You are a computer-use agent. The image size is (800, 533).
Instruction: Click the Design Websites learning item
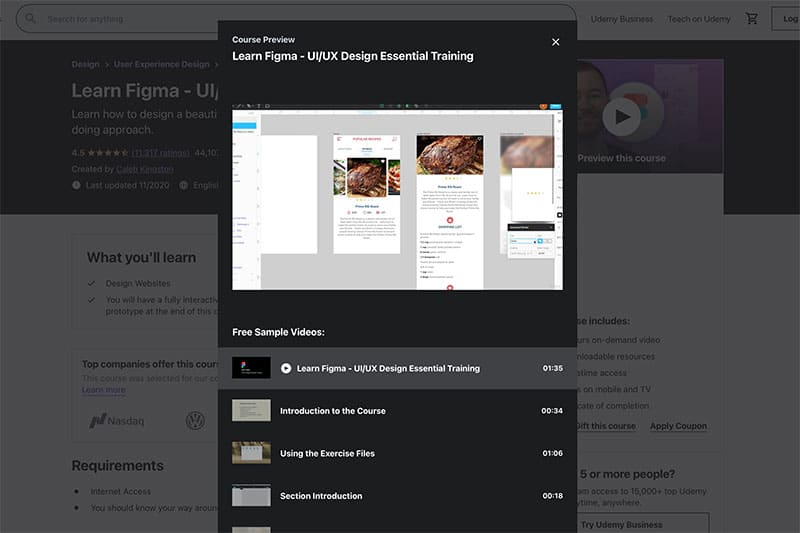tap(138, 284)
